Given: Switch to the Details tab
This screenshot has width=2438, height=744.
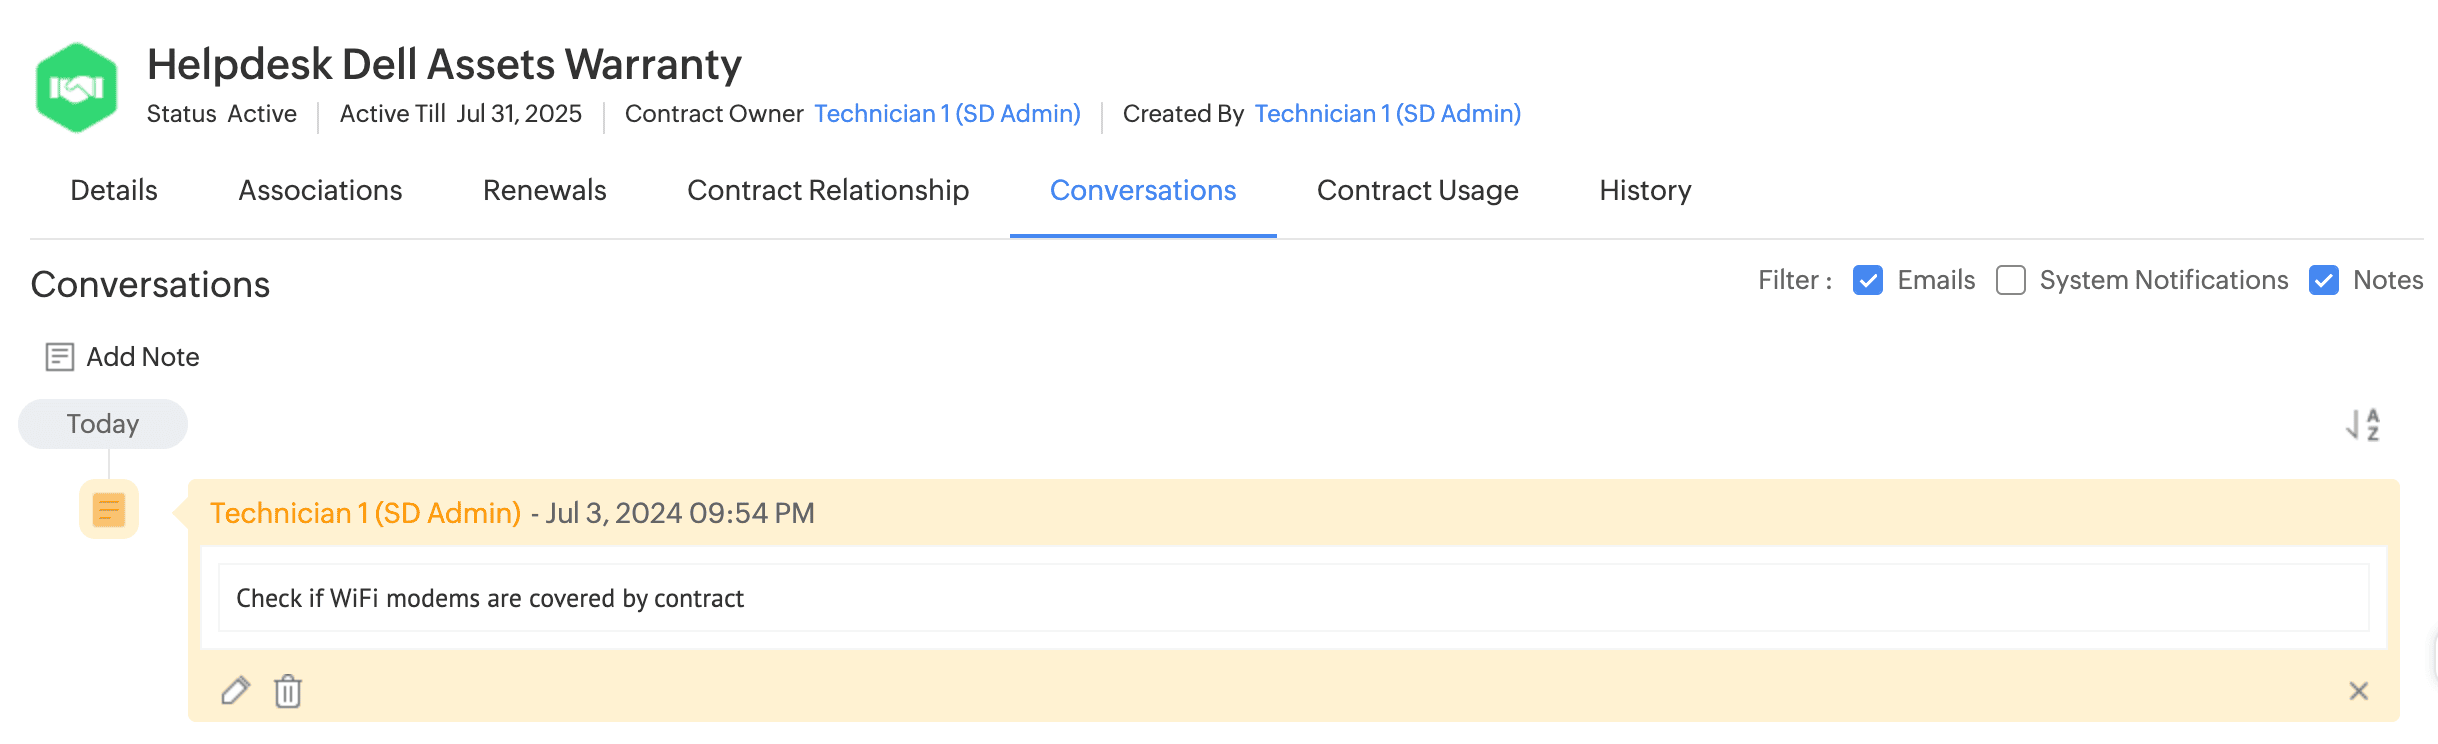Looking at the screenshot, I should pyautogui.click(x=114, y=191).
